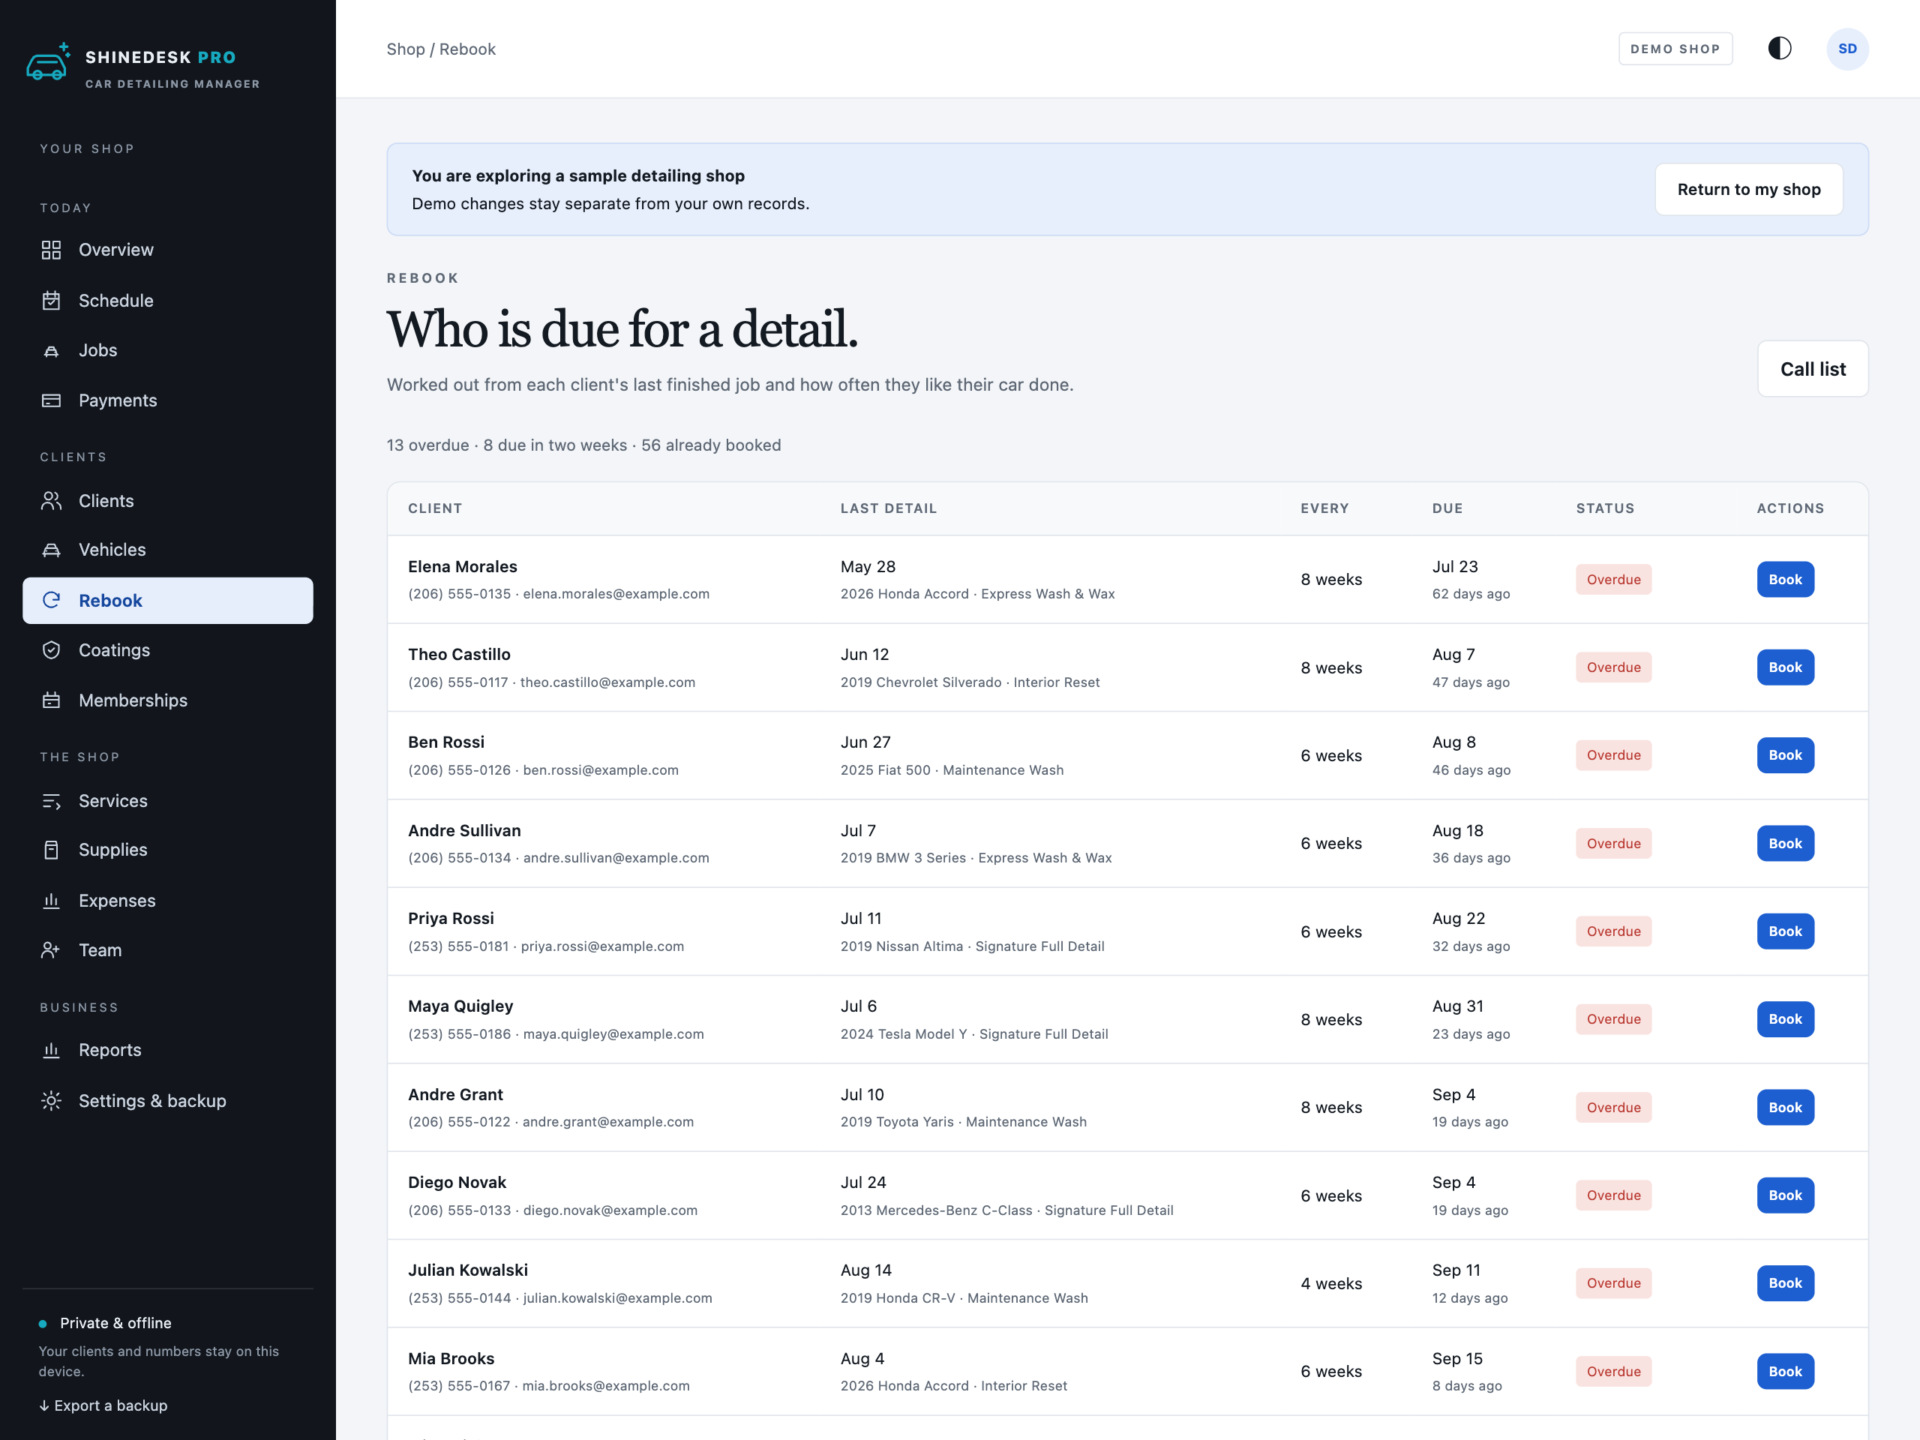The width and height of the screenshot is (1920, 1440).
Task: Open Expenses via its bar chart icon
Action: (x=51, y=901)
